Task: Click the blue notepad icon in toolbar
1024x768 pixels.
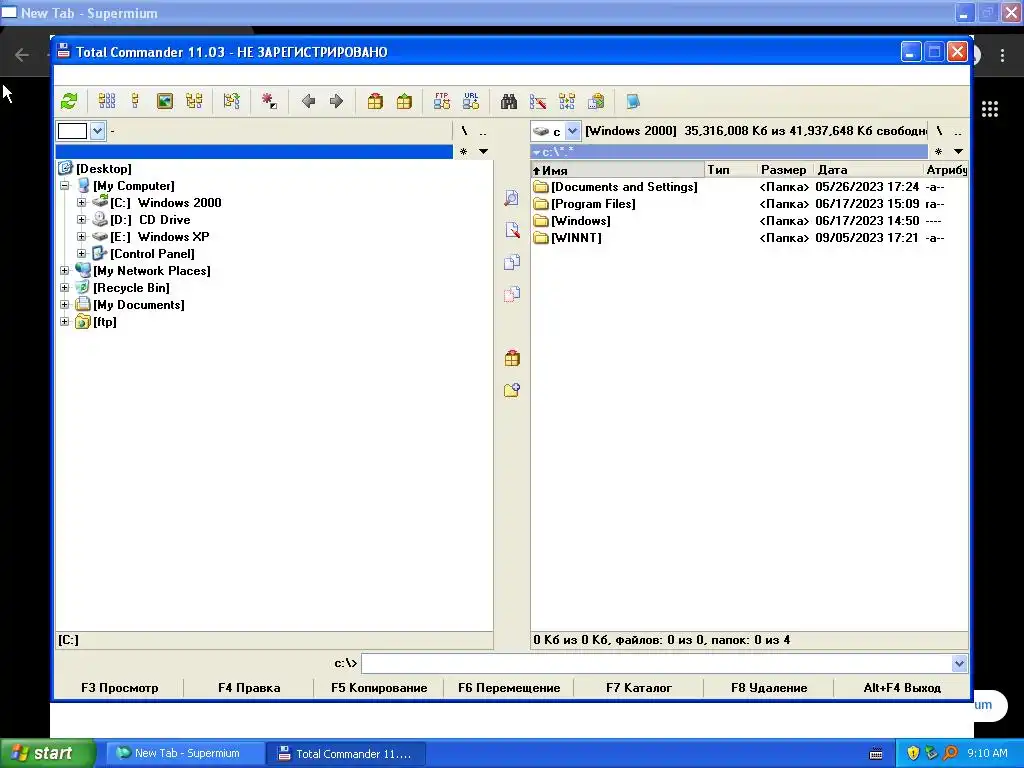Action: (x=633, y=101)
